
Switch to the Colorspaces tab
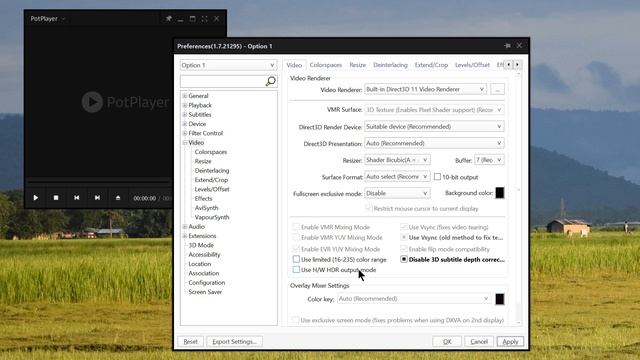[x=326, y=65]
